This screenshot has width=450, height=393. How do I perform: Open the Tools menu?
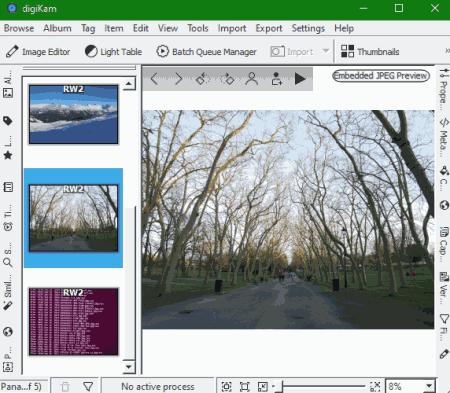coord(198,28)
